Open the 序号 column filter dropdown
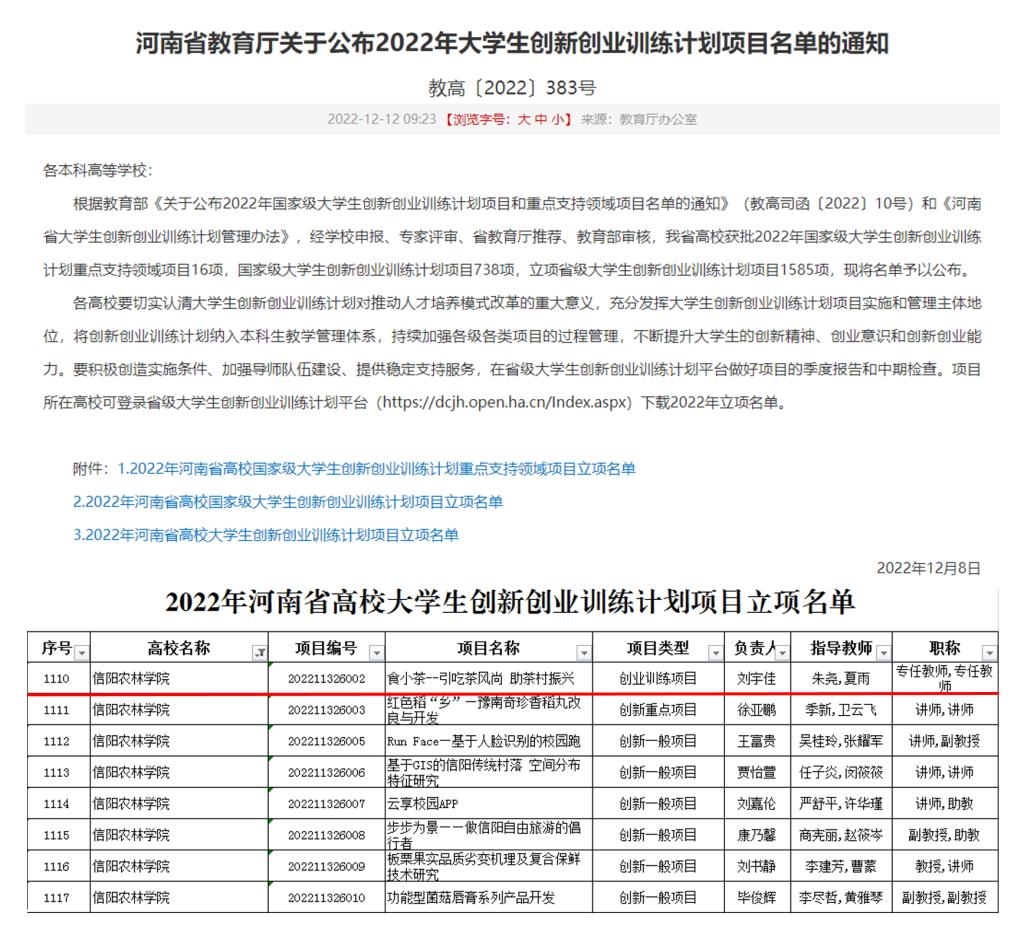Screen dimensions: 1024x926 pyautogui.click(x=82, y=652)
